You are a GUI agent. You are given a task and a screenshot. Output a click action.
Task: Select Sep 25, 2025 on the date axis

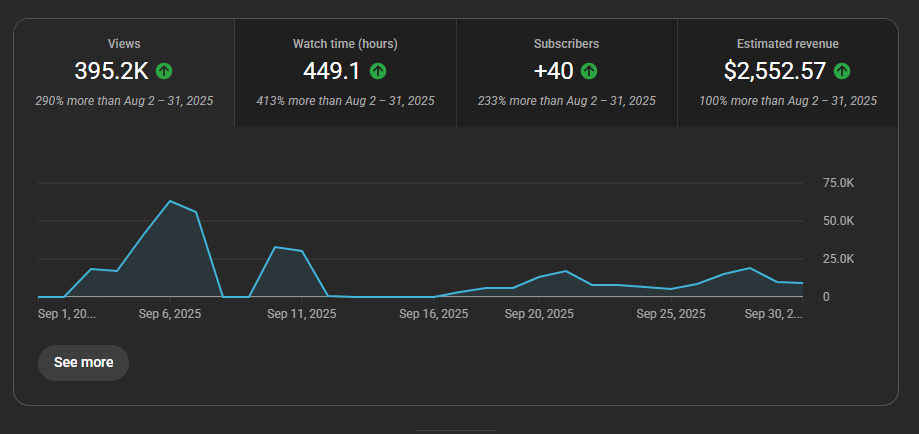click(671, 314)
